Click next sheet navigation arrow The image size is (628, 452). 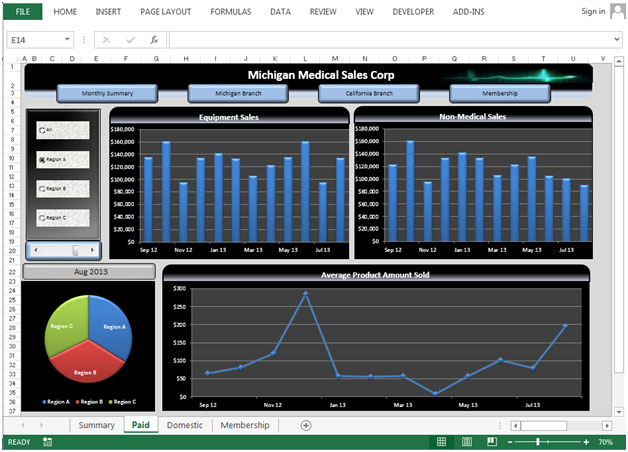point(41,425)
